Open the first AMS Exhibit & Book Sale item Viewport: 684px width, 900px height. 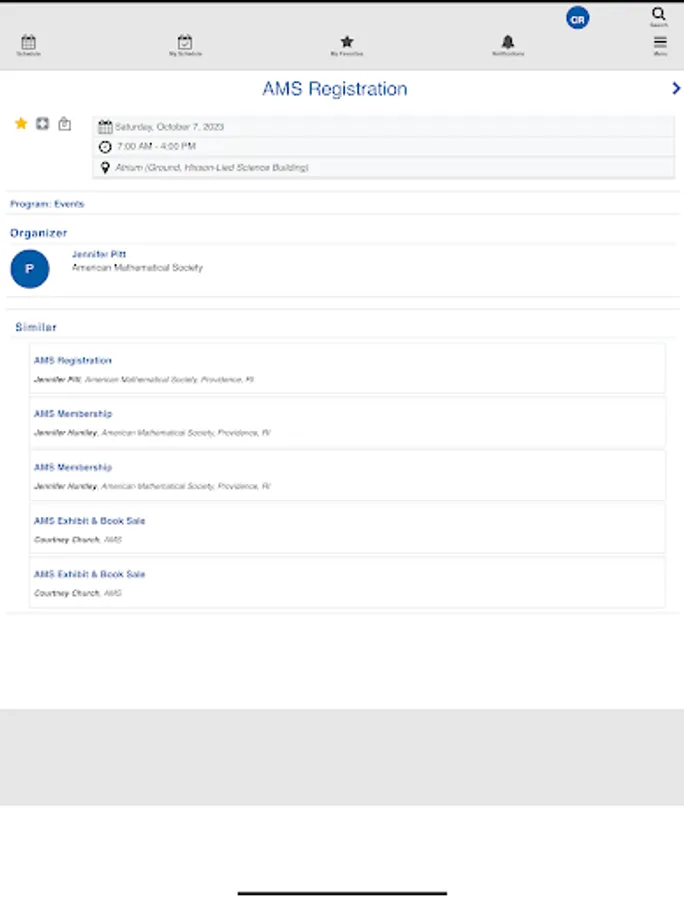pos(348,529)
